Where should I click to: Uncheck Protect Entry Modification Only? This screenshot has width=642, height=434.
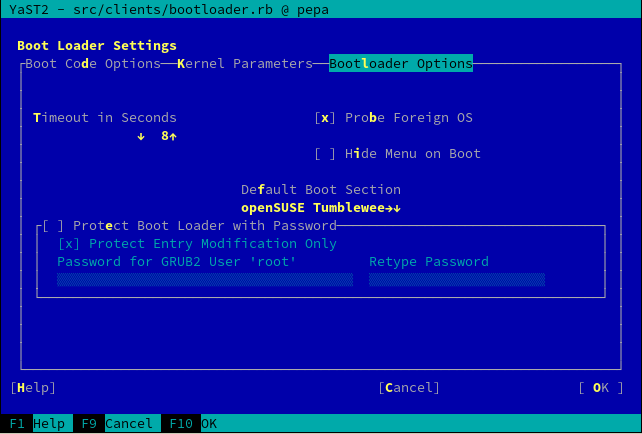69,244
